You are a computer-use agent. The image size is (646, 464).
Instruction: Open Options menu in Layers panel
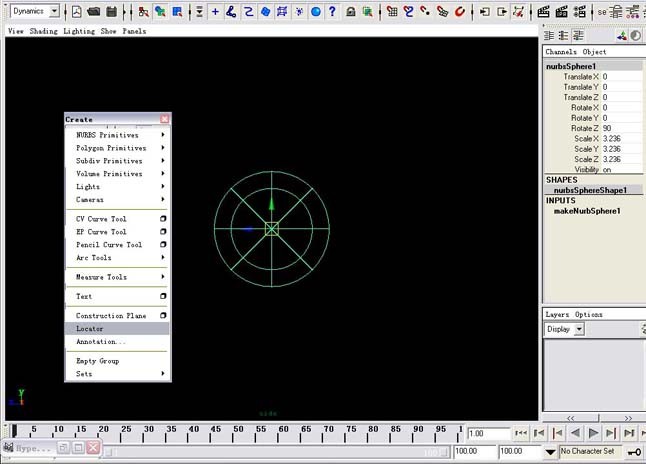(589, 314)
